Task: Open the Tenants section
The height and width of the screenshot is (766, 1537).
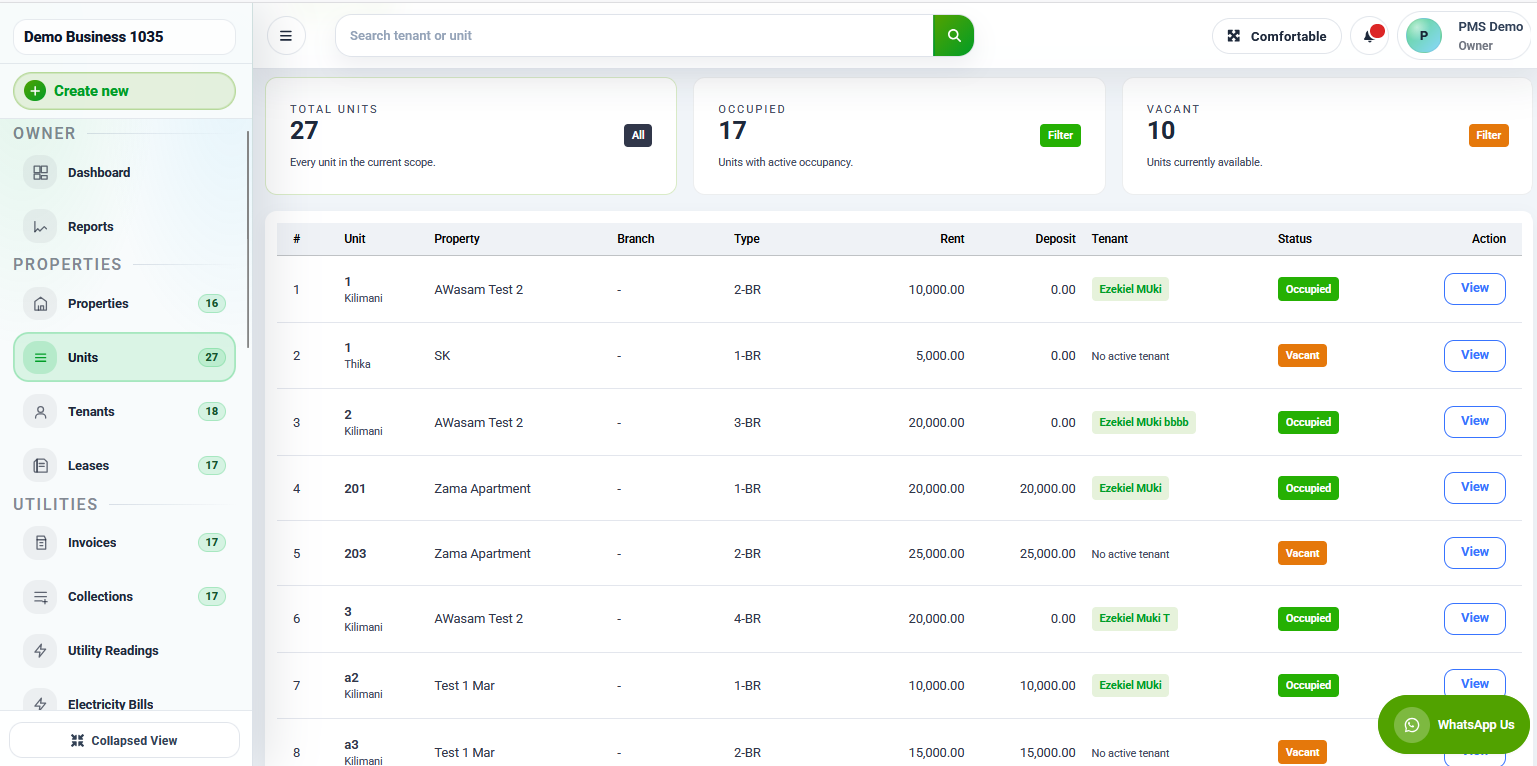Action: (x=91, y=411)
